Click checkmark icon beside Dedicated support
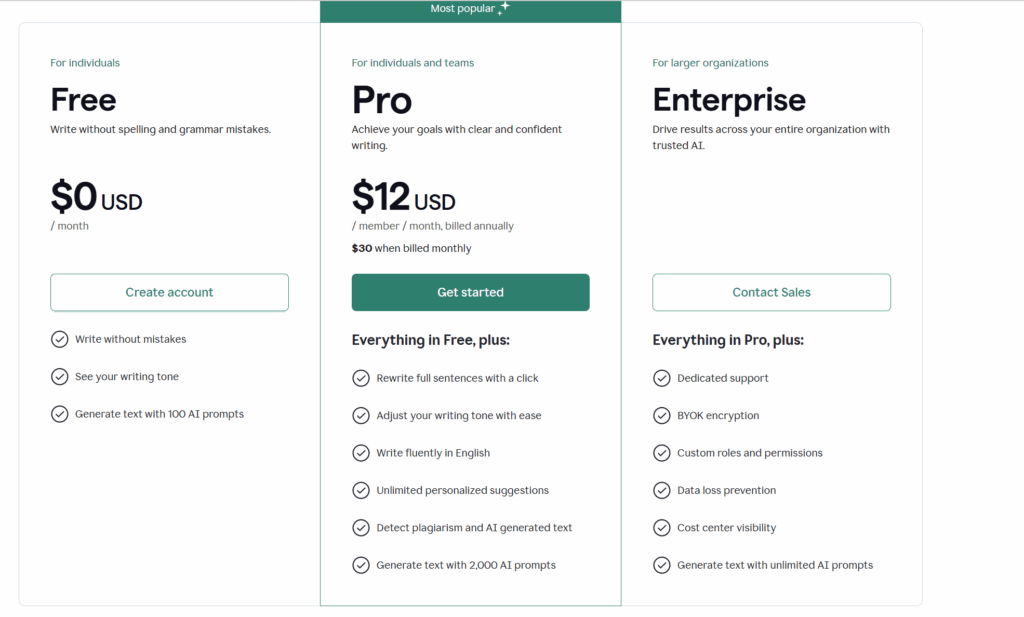Viewport: 1024px width, 617px height. 662,378
